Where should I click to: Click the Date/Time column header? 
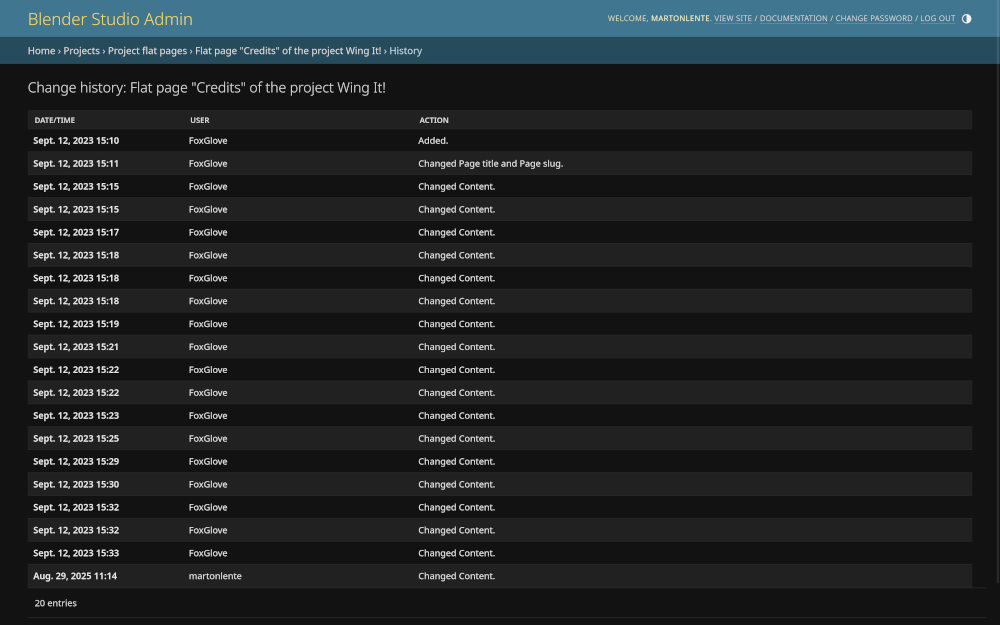(x=55, y=120)
